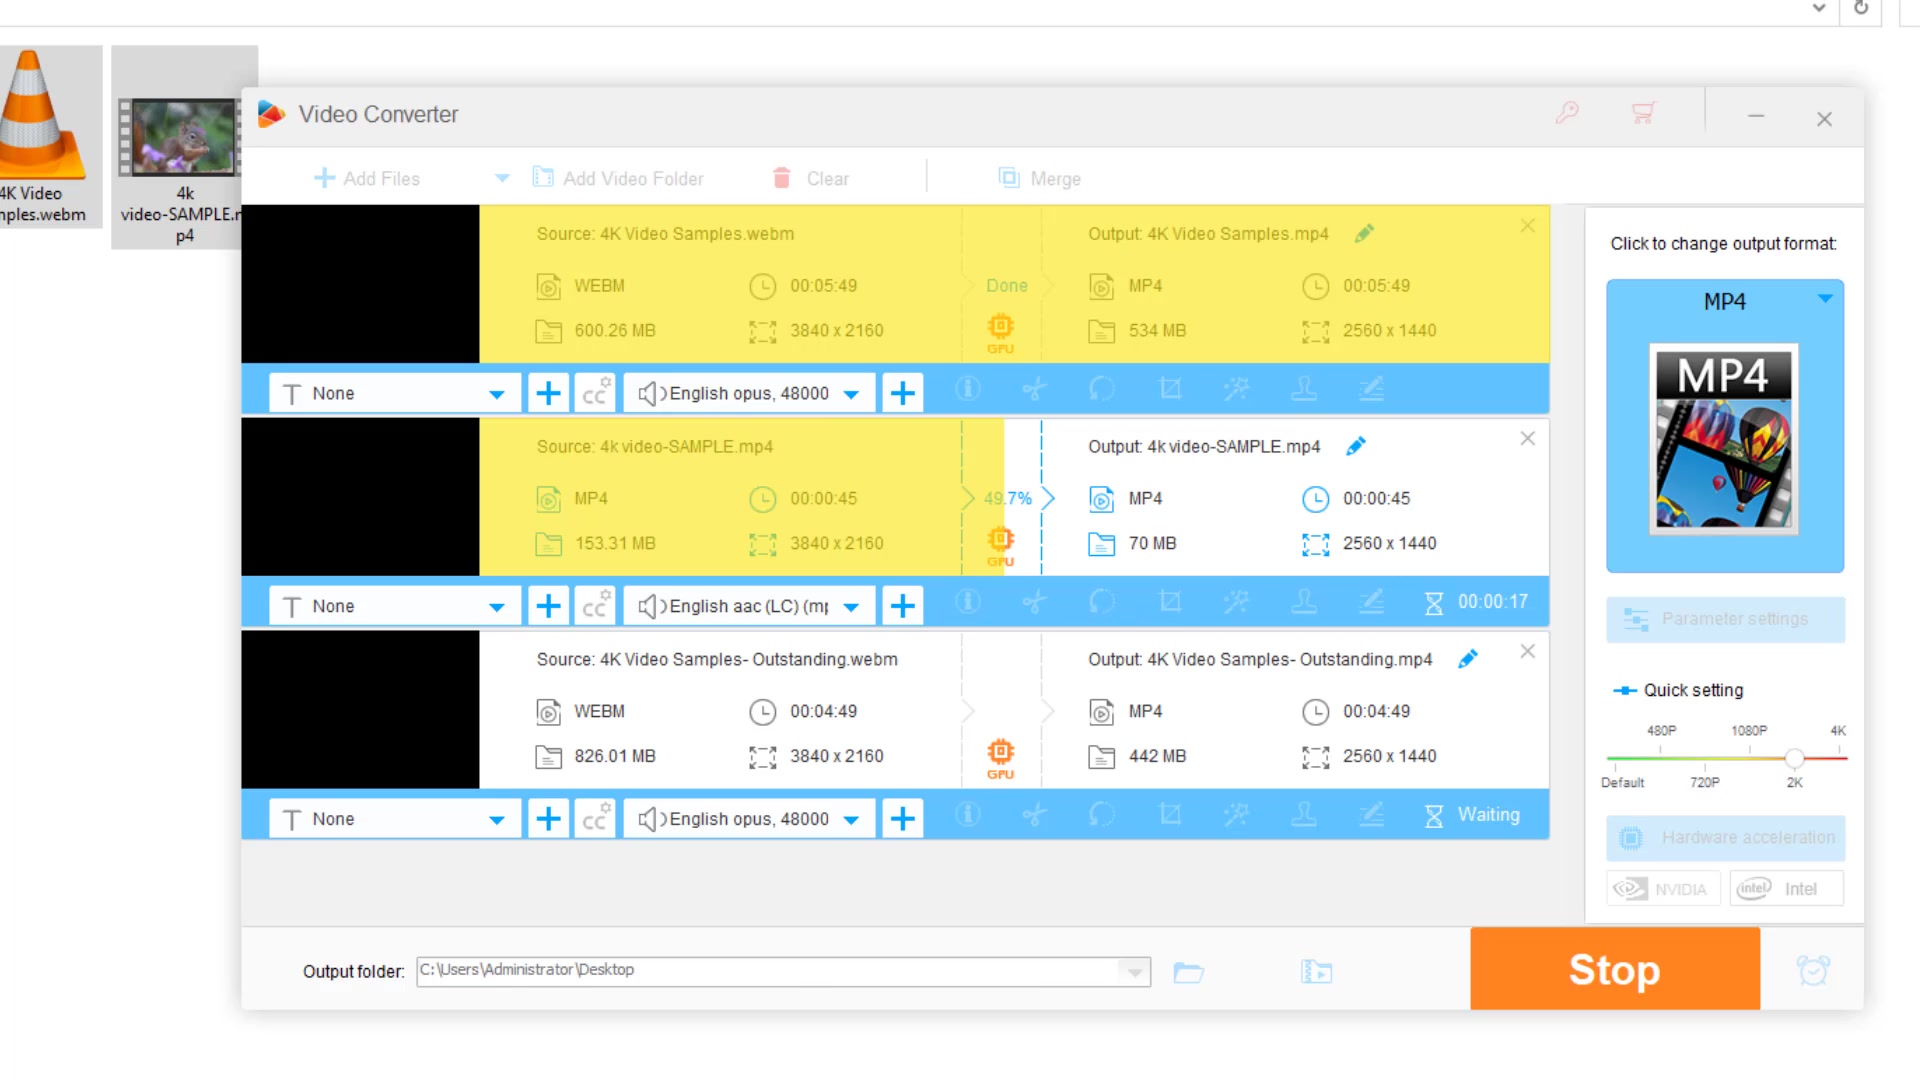Click Clear in toolbar
Image resolution: width=1920 pixels, height=1080 pixels.
pyautogui.click(x=811, y=178)
